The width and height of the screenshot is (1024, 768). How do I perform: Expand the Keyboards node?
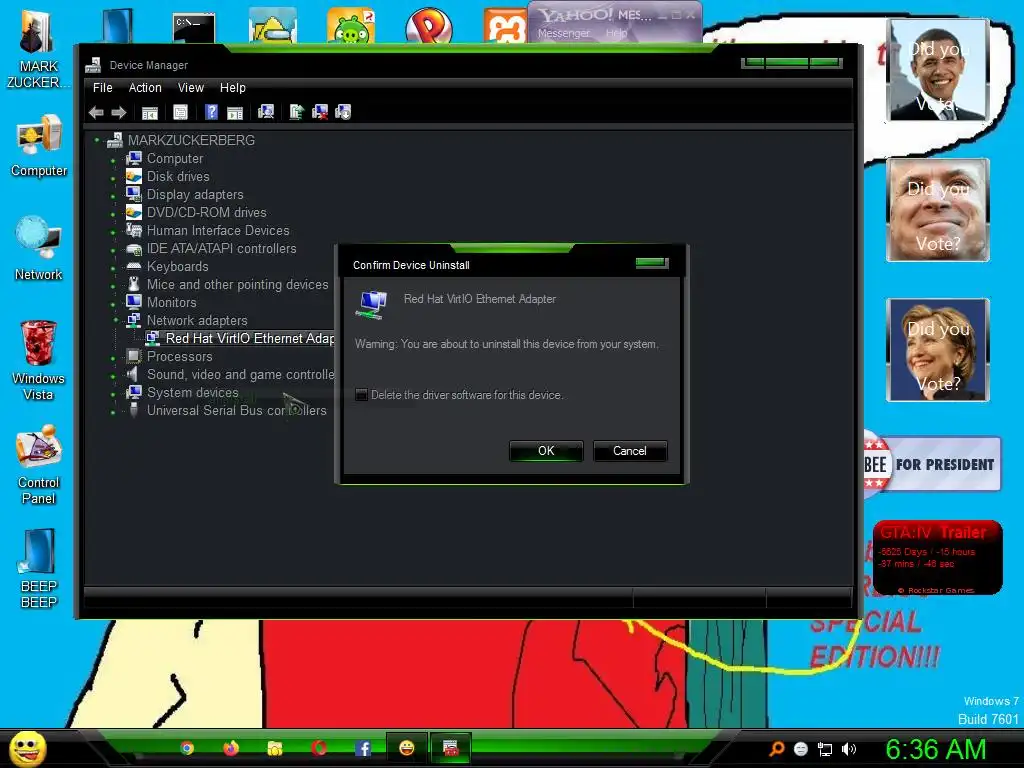pyautogui.click(x=113, y=268)
